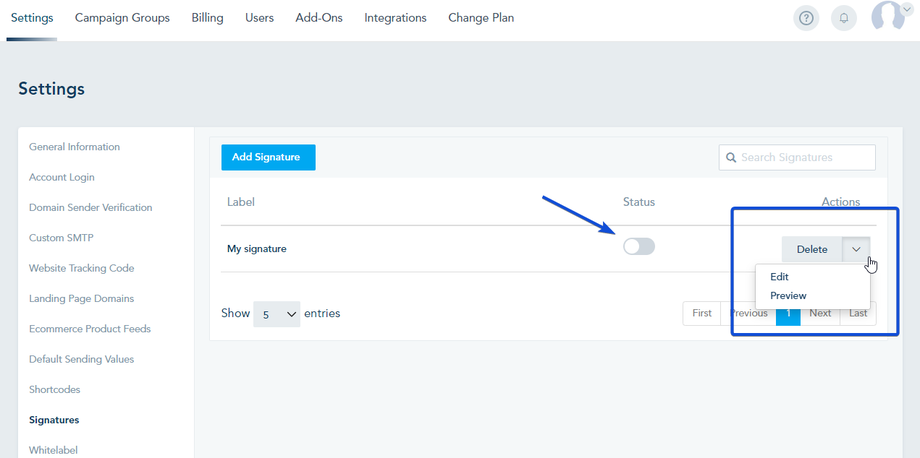920x458 pixels.
Task: Open the entries-per-page dropdown
Action: click(x=277, y=314)
